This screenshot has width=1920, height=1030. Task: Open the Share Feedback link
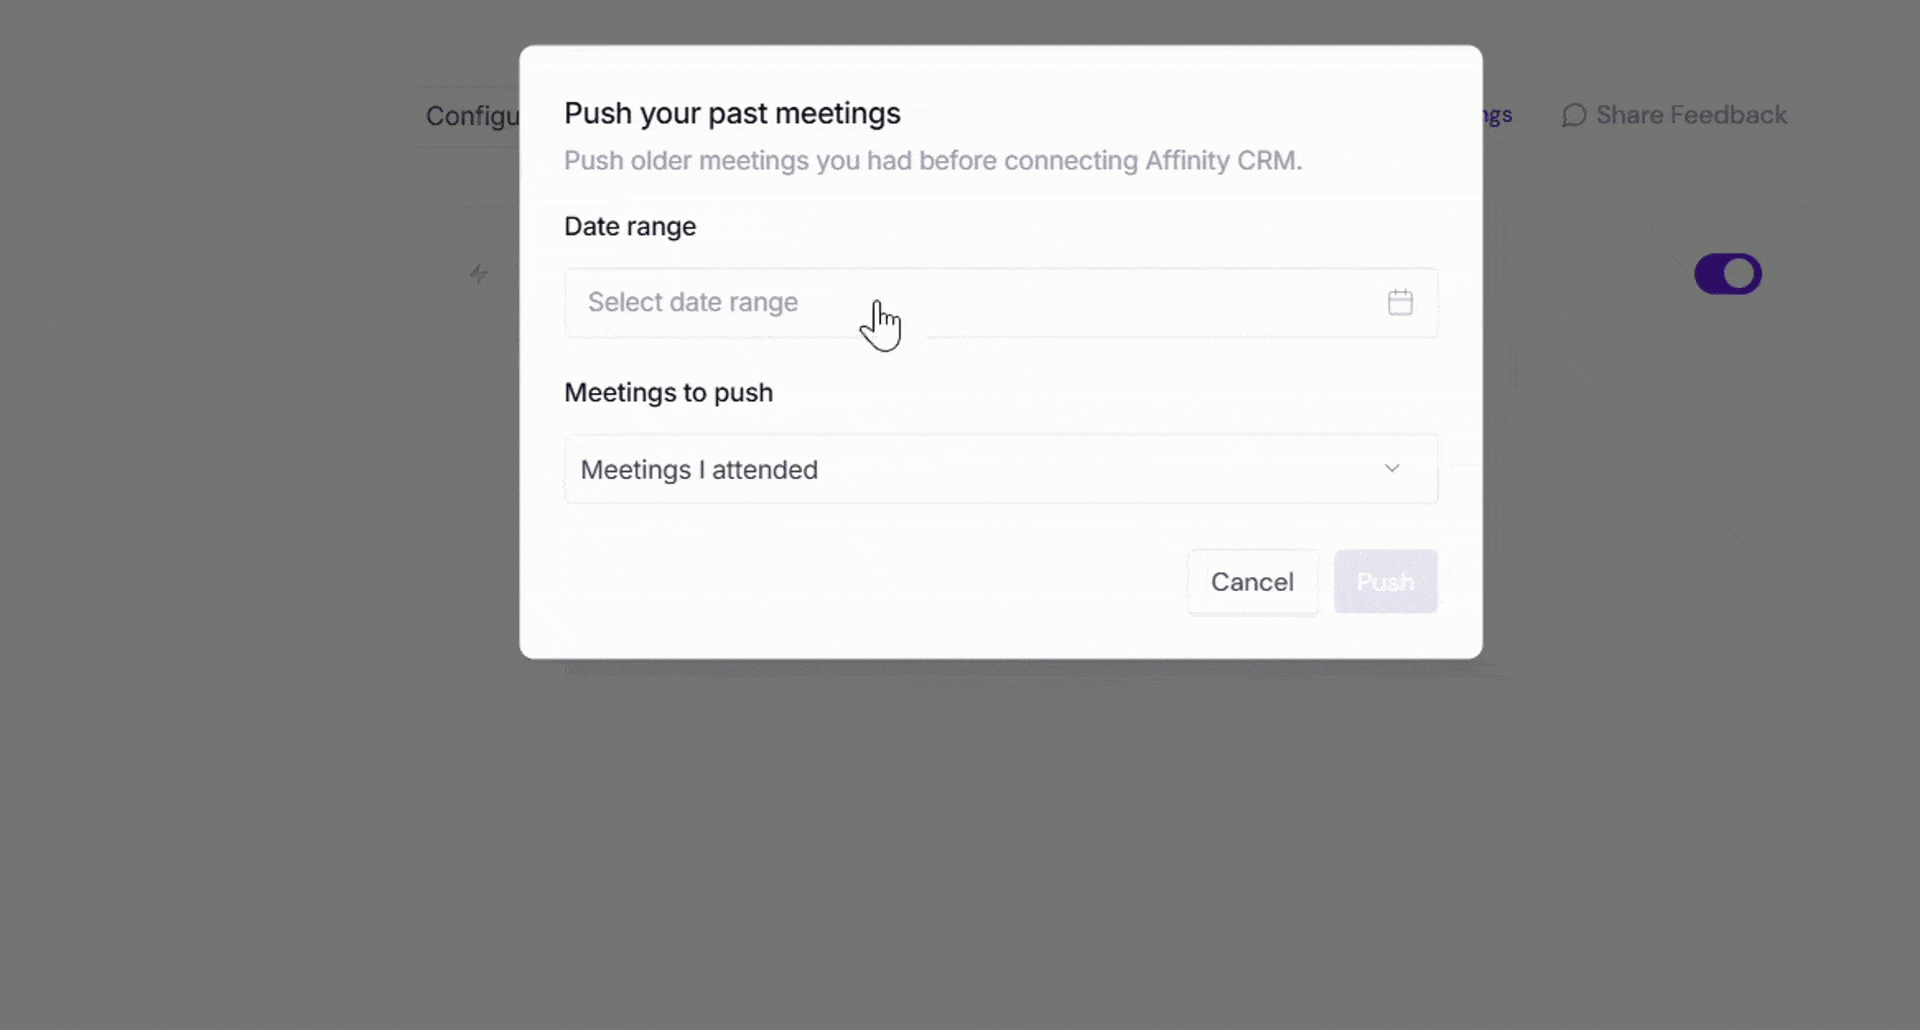(1690, 115)
